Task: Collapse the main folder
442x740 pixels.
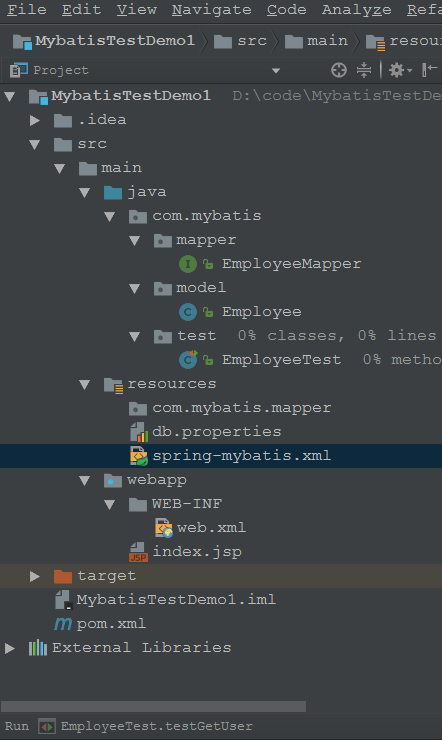Action: coord(59,169)
